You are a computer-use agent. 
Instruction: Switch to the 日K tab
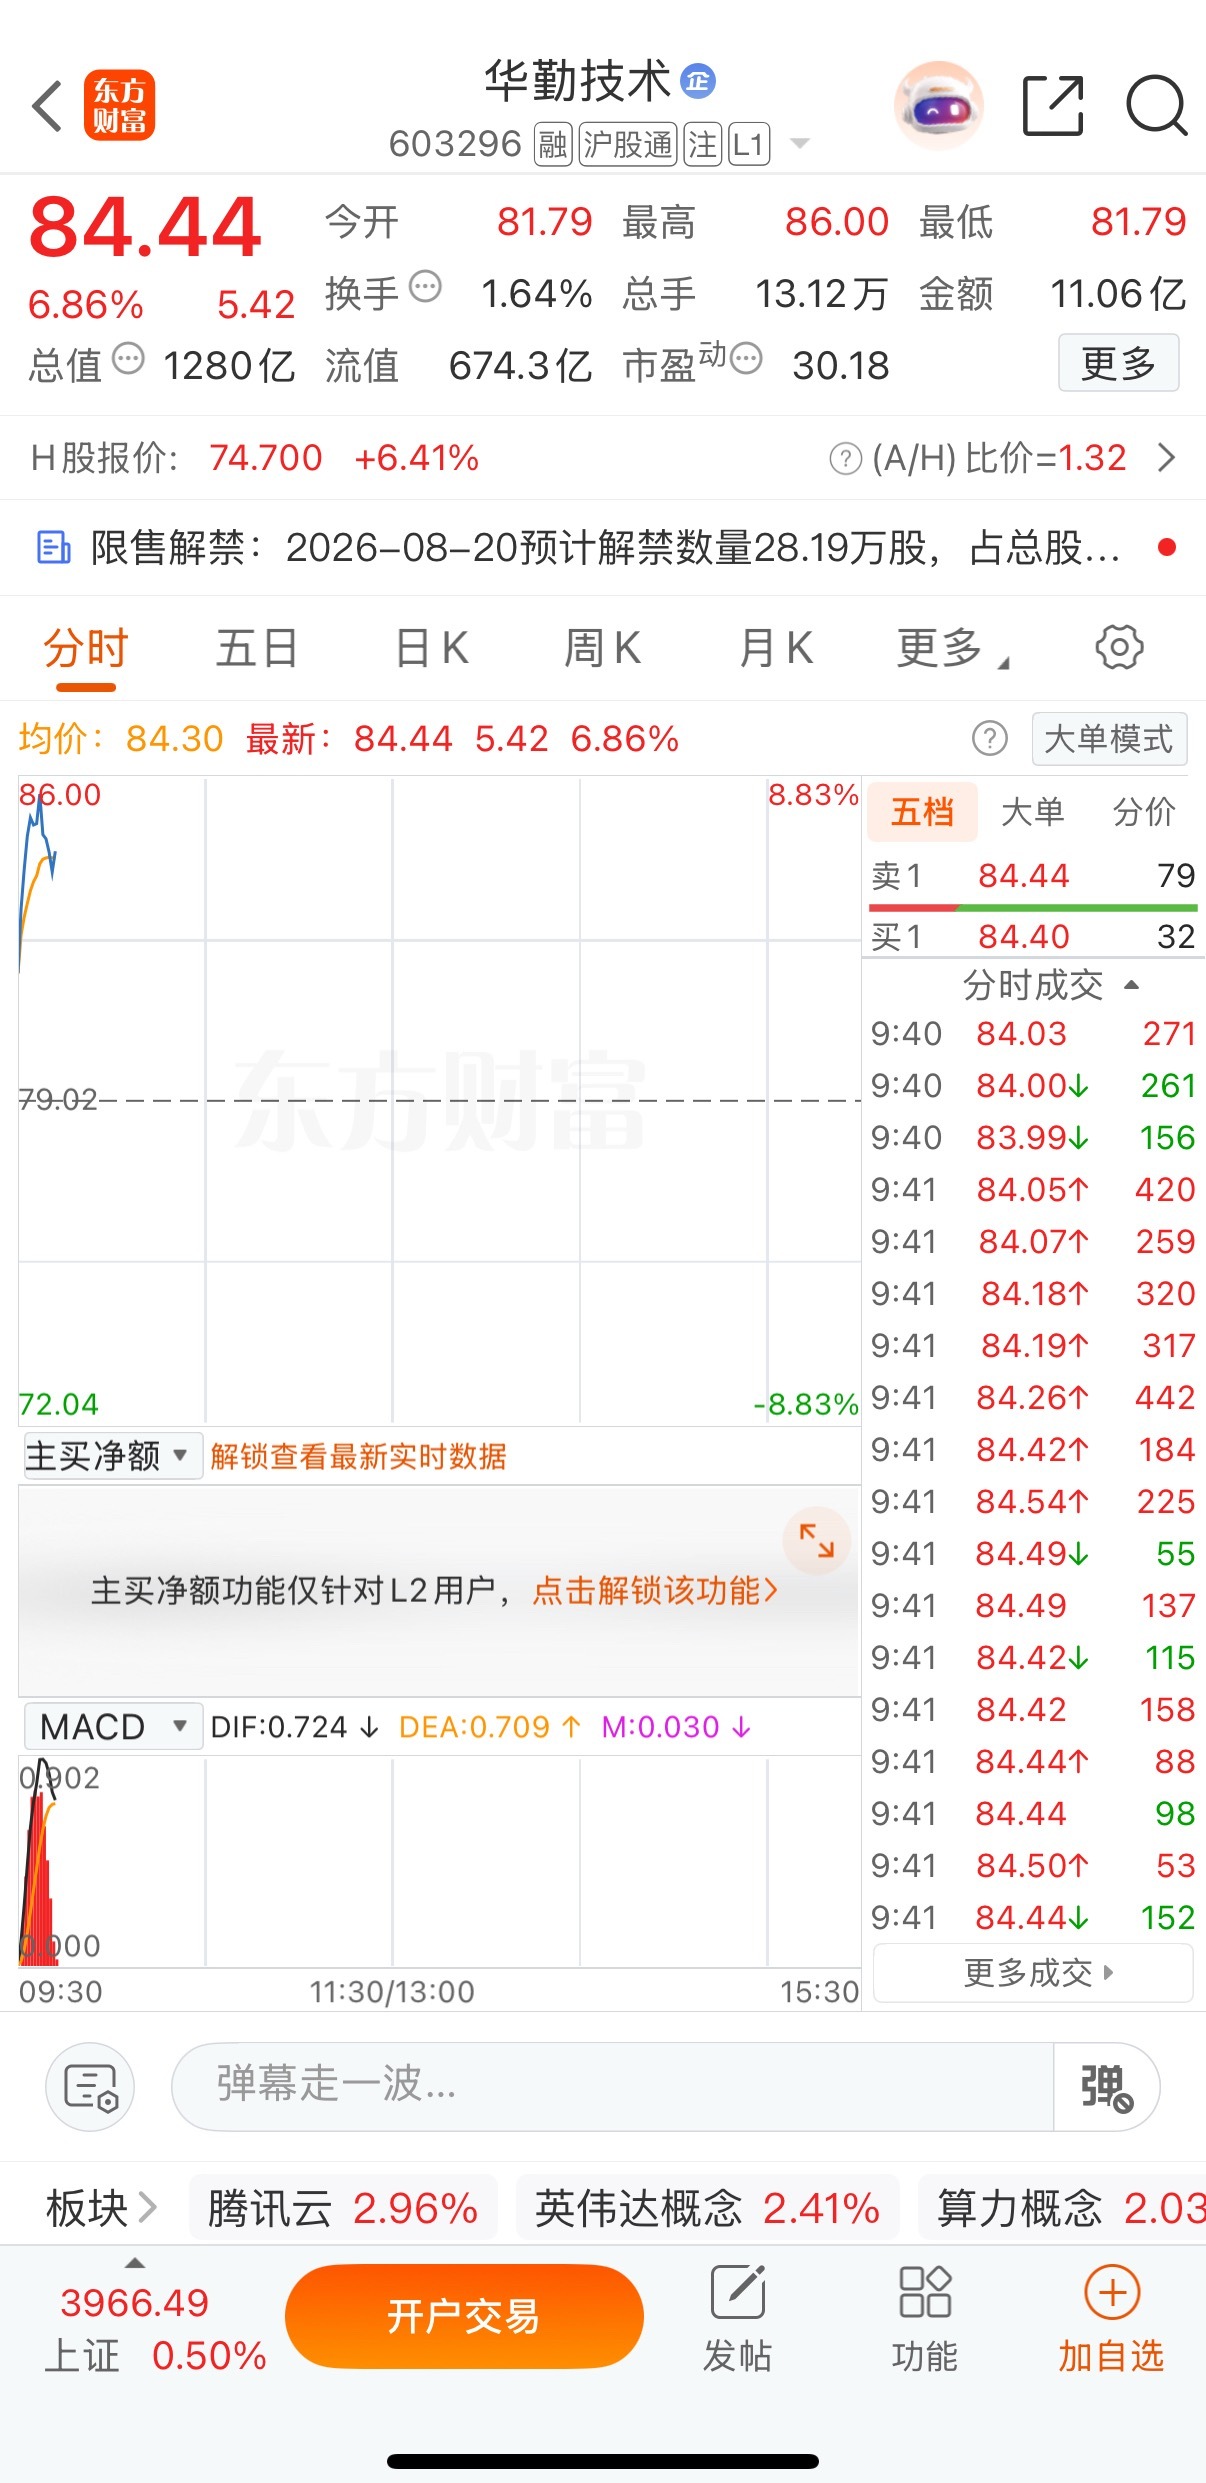coord(431,648)
